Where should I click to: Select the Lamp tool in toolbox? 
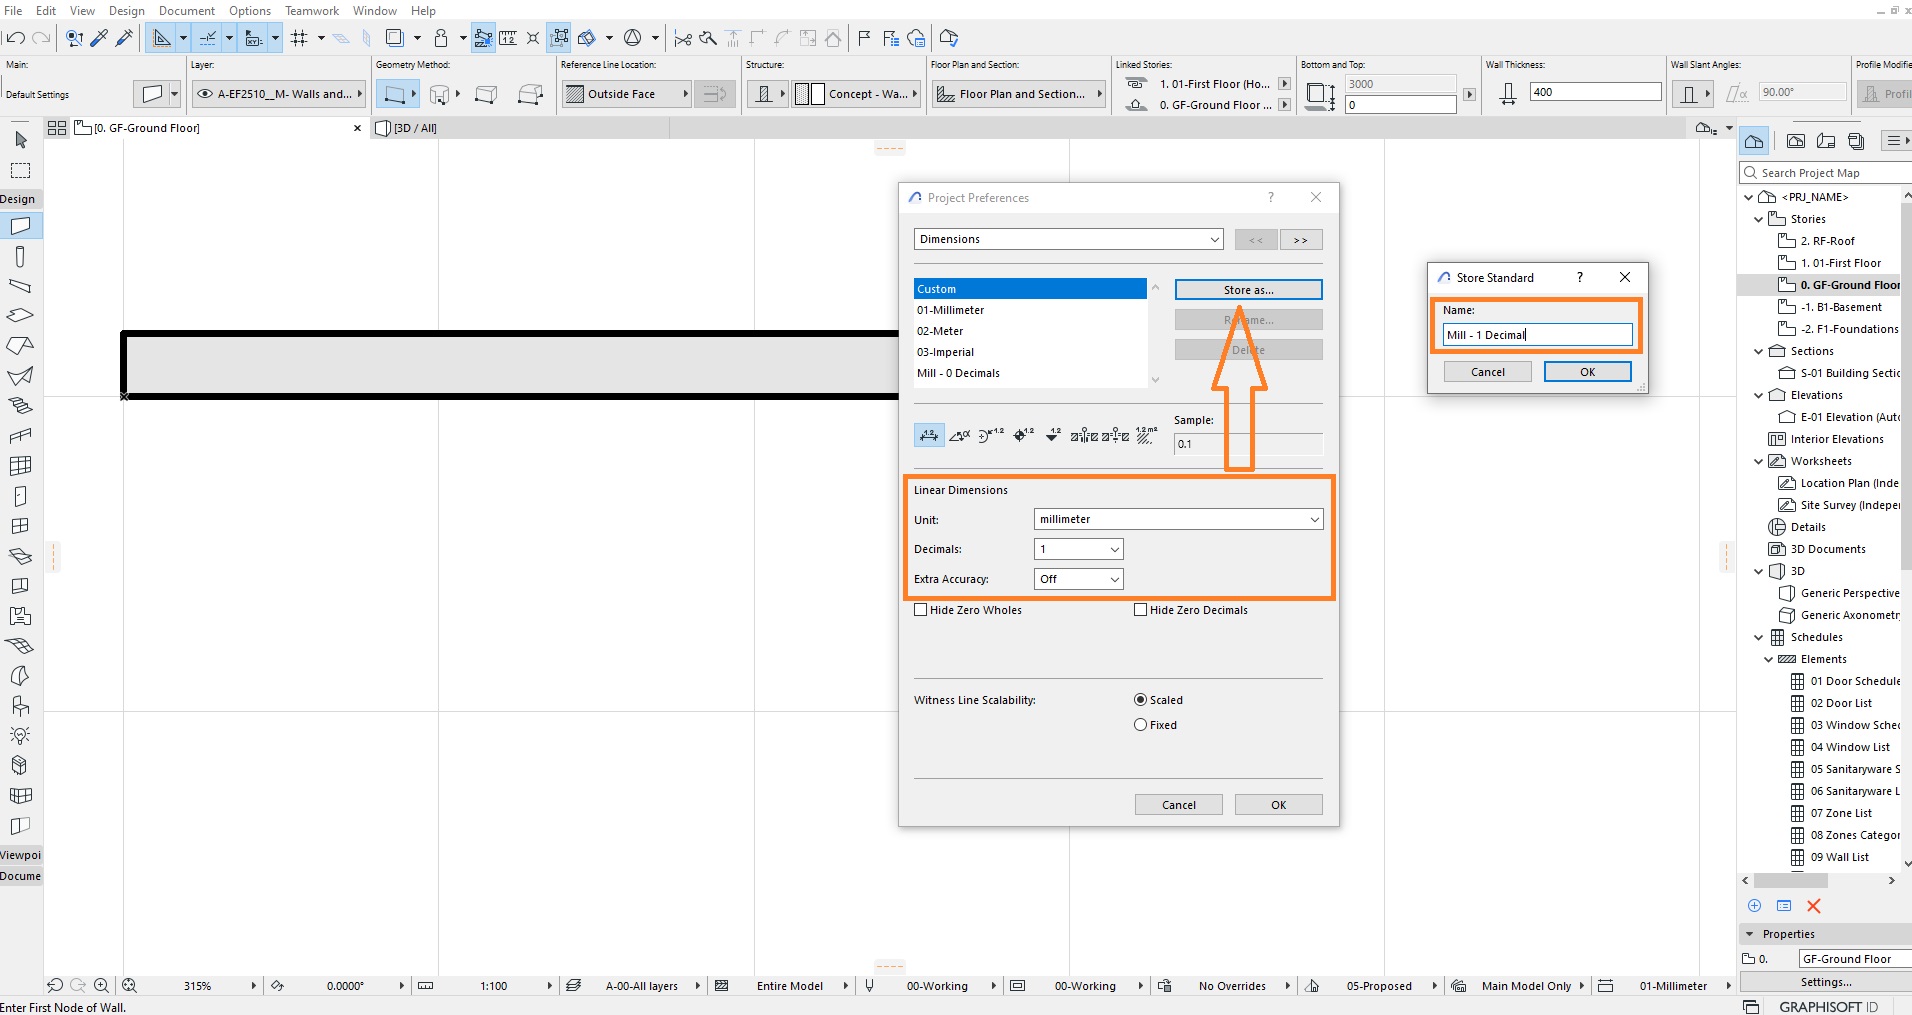click(21, 736)
